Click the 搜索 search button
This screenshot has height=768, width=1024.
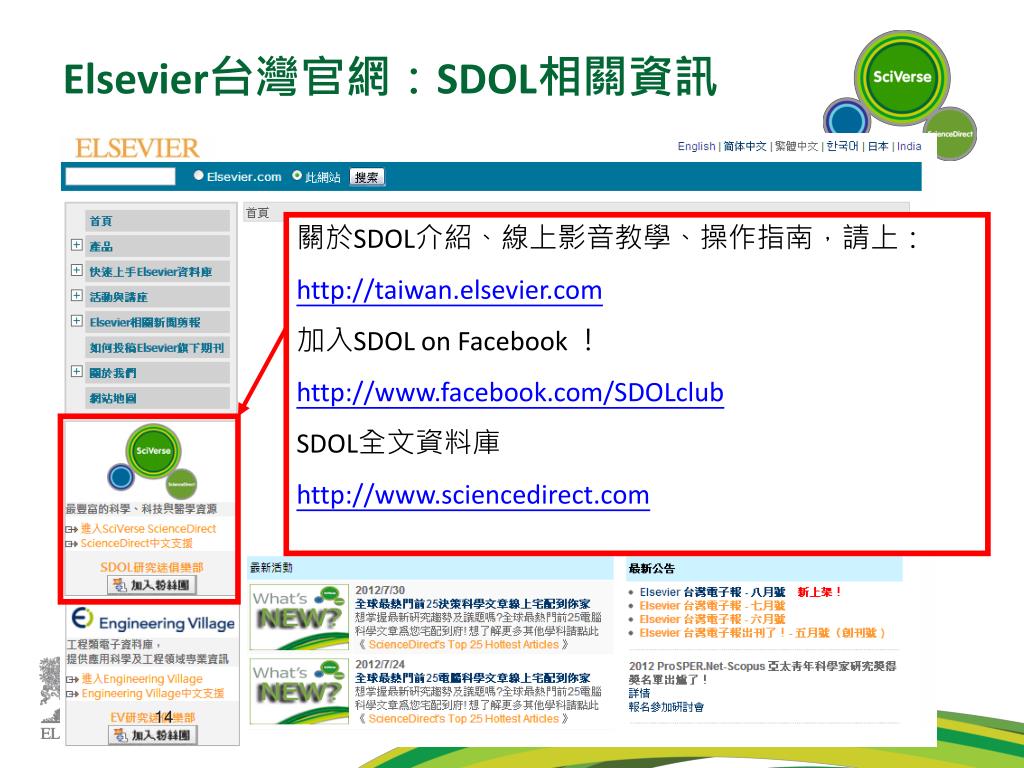tap(367, 177)
